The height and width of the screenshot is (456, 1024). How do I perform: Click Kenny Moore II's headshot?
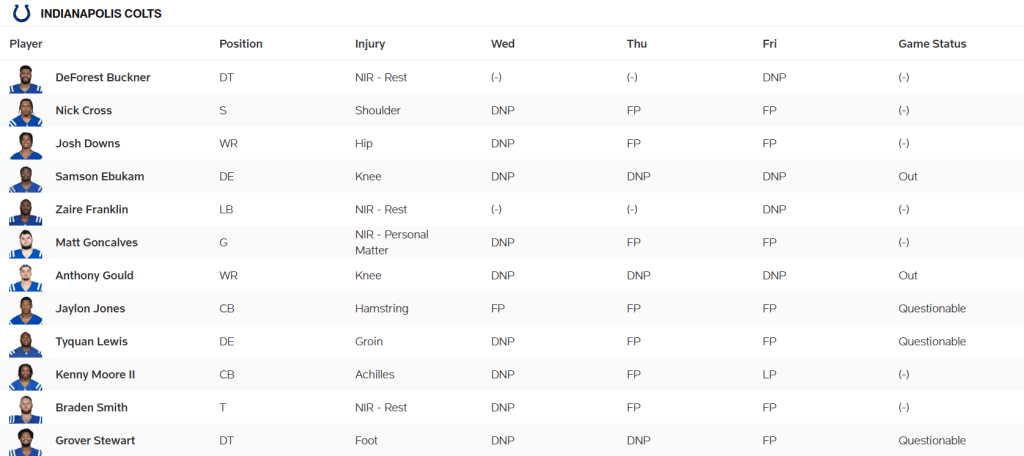[x=26, y=375]
